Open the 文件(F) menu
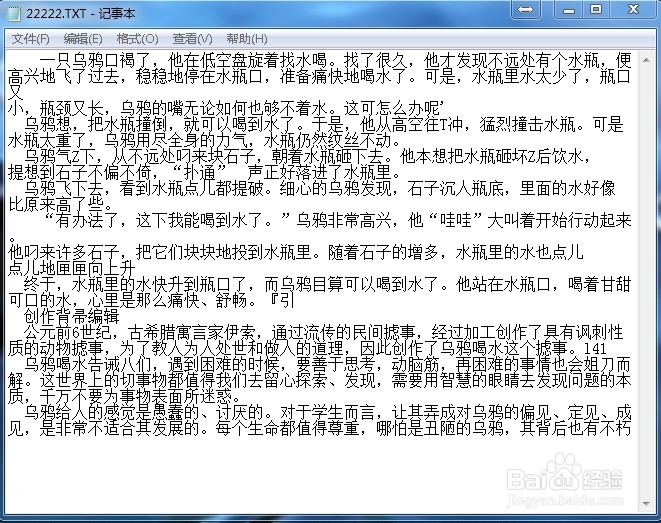Viewport: 661px width, 523px height. point(30,39)
